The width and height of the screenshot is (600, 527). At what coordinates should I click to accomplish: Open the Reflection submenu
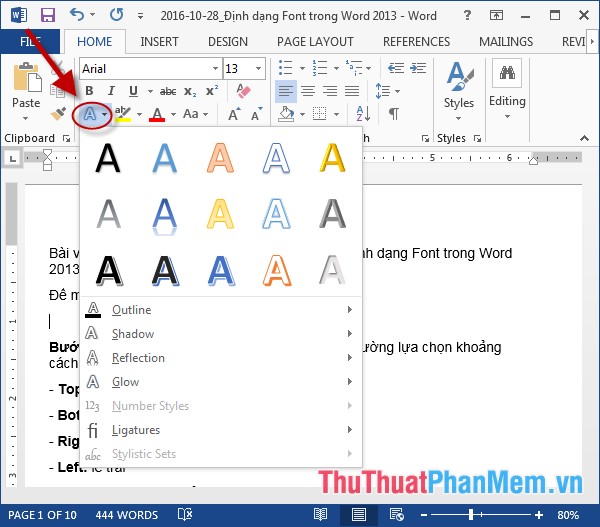(x=221, y=358)
